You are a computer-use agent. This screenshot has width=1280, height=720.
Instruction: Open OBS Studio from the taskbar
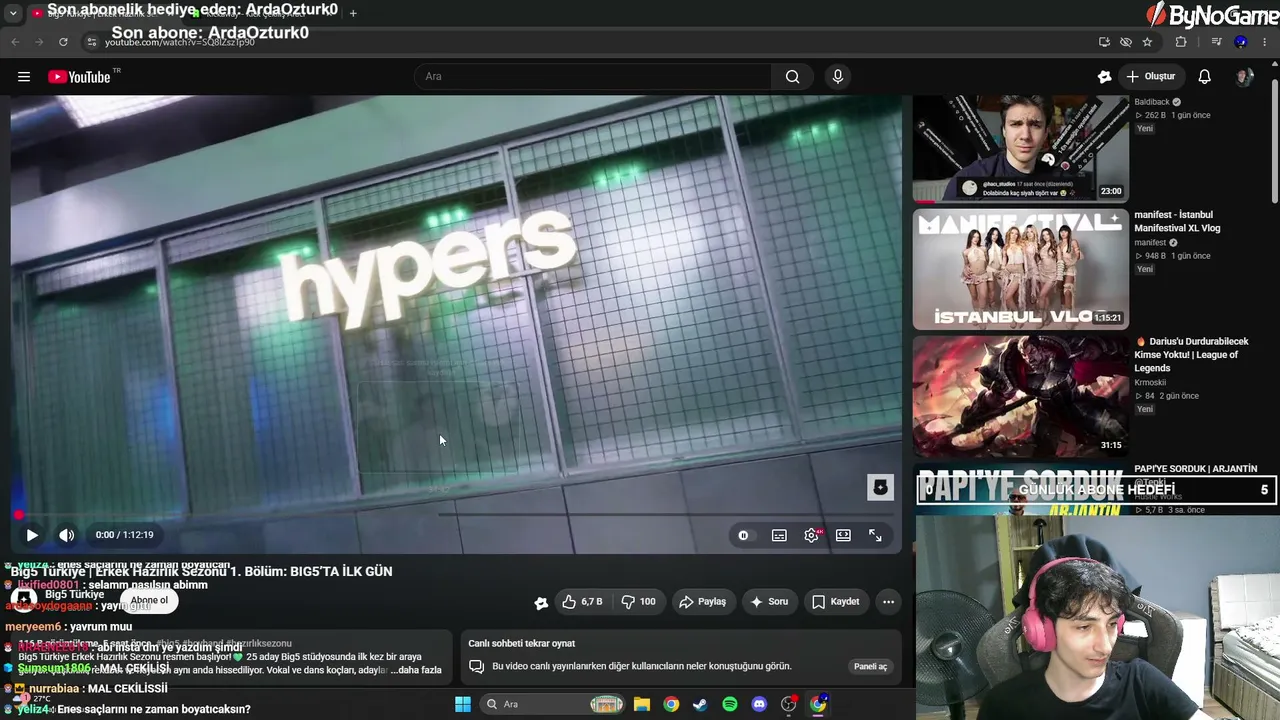(x=789, y=704)
